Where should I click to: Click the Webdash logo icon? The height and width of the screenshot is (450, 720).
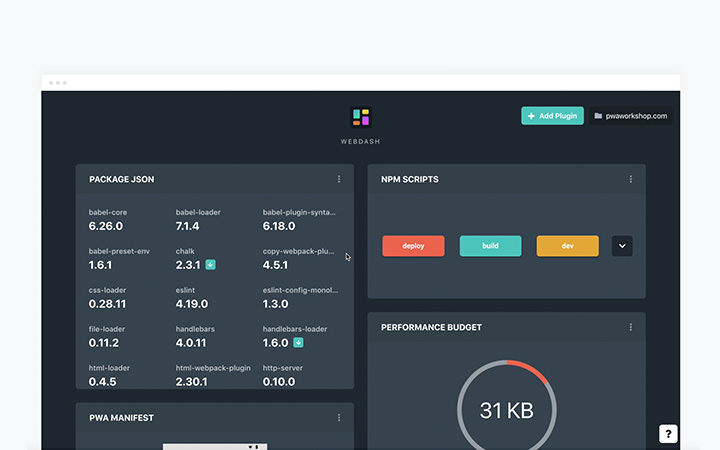[x=360, y=118]
